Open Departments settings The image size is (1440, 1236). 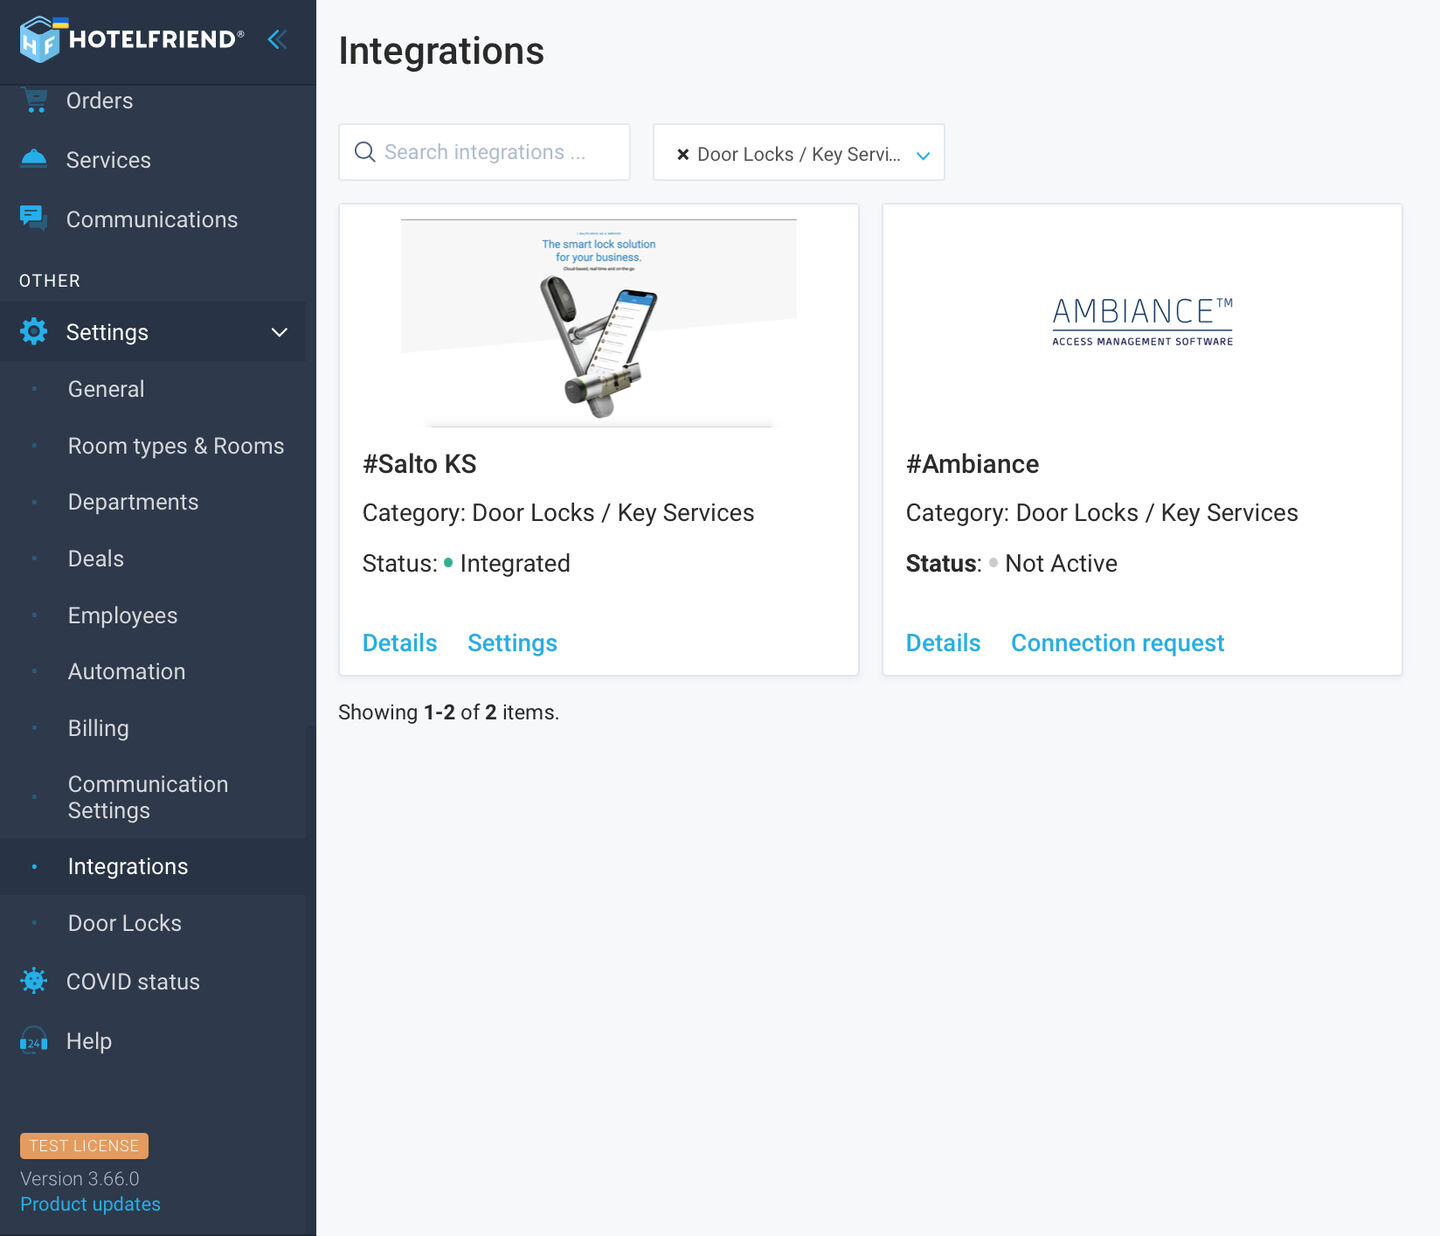tap(133, 502)
